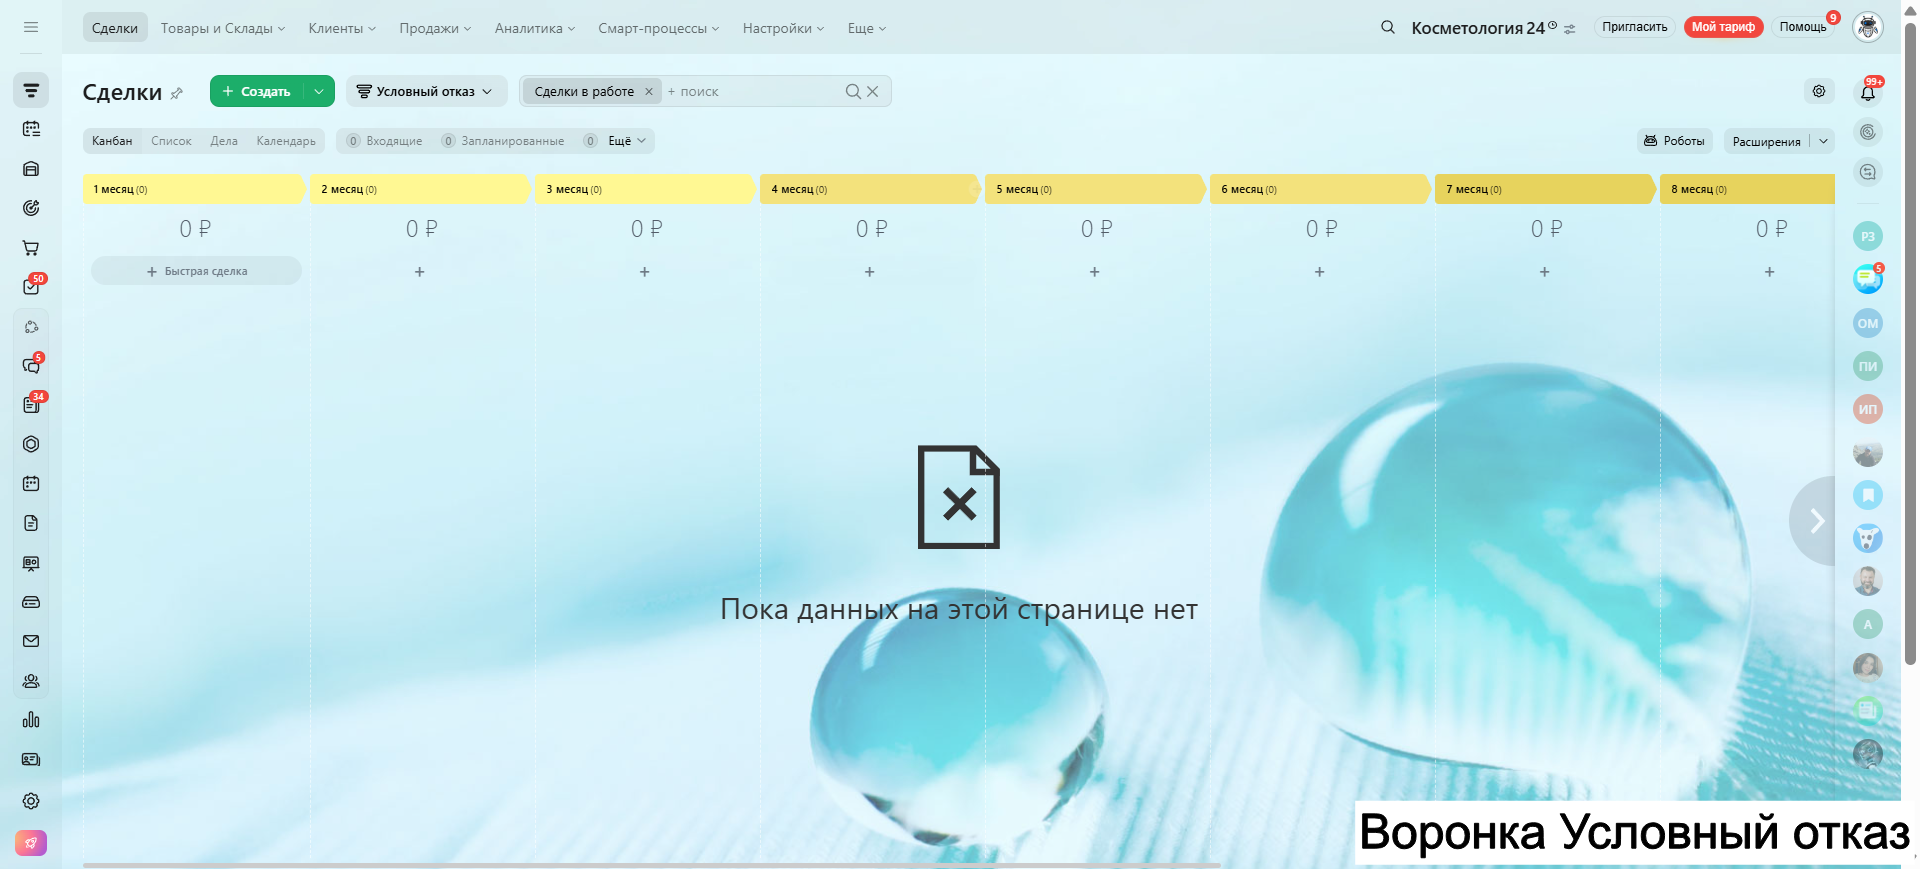Open the 'Мой тариф' button
Image resolution: width=1920 pixels, height=869 pixels.
point(1723,27)
